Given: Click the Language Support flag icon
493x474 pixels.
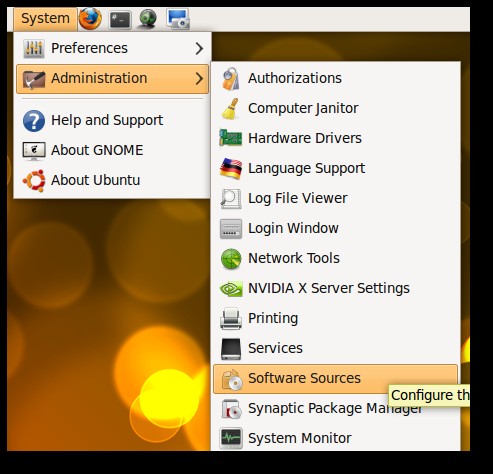Looking at the screenshot, I should 231,168.
